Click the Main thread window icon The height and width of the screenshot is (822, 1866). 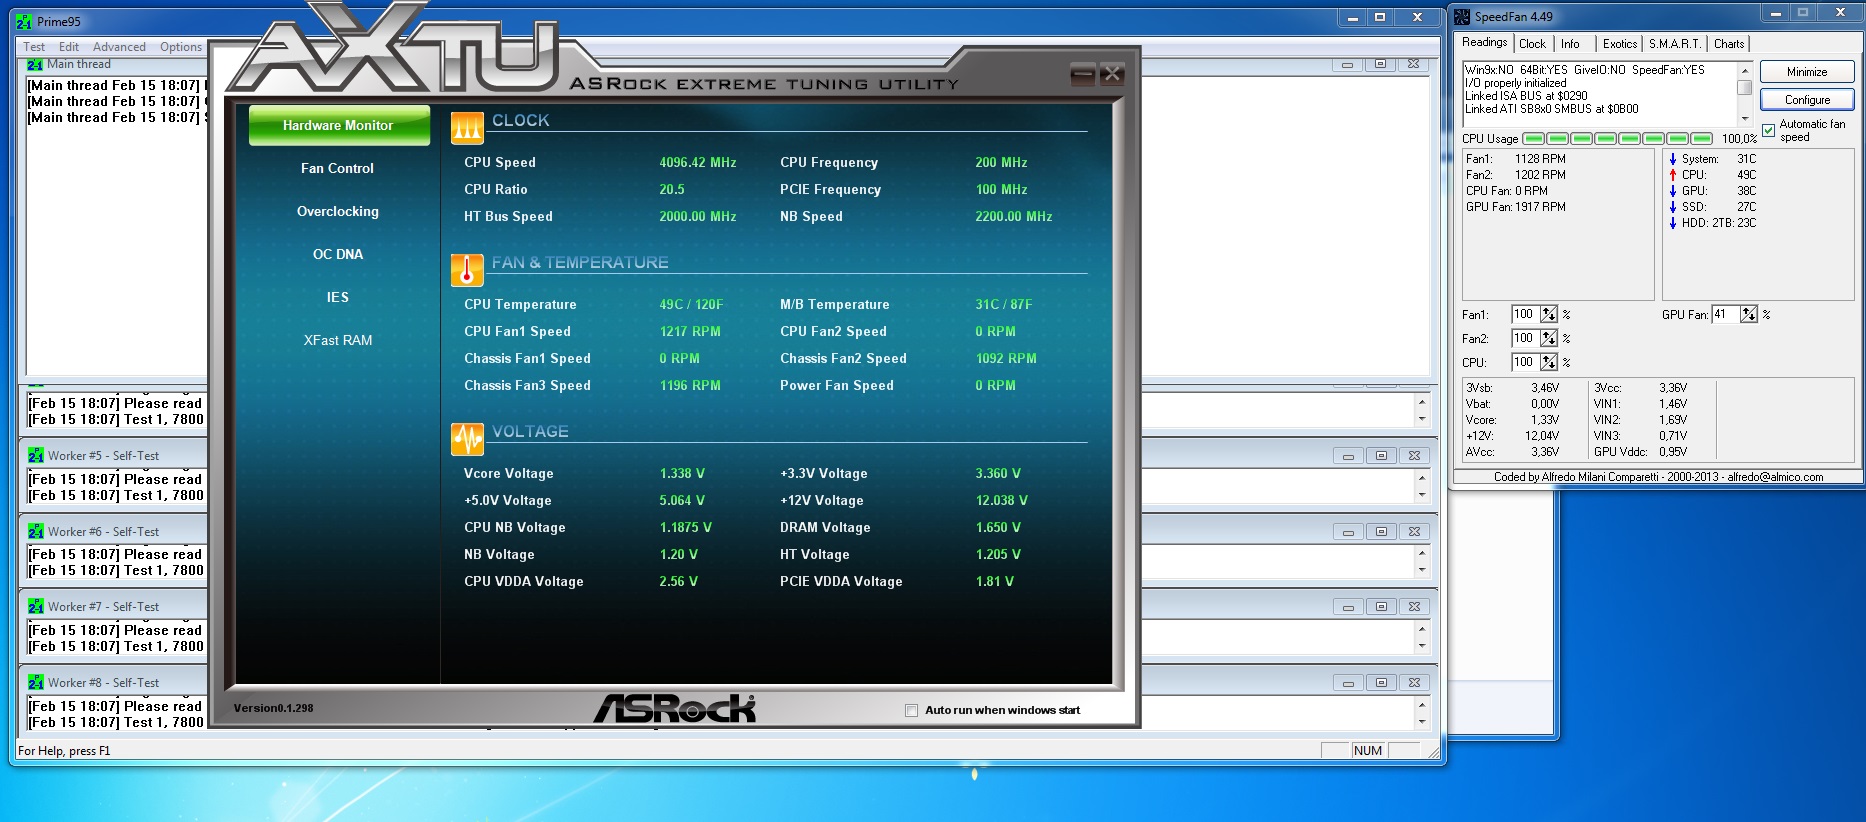point(35,64)
